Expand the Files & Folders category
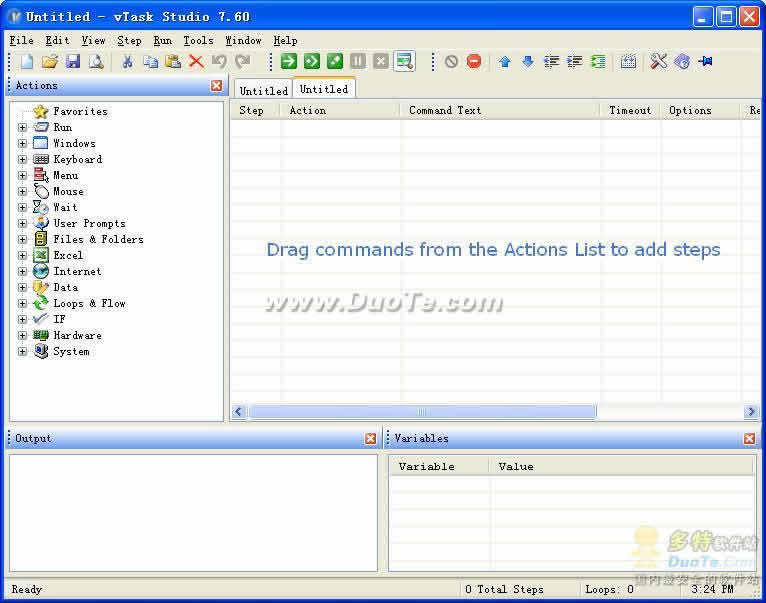Viewport: 766px width, 603px height. point(22,239)
